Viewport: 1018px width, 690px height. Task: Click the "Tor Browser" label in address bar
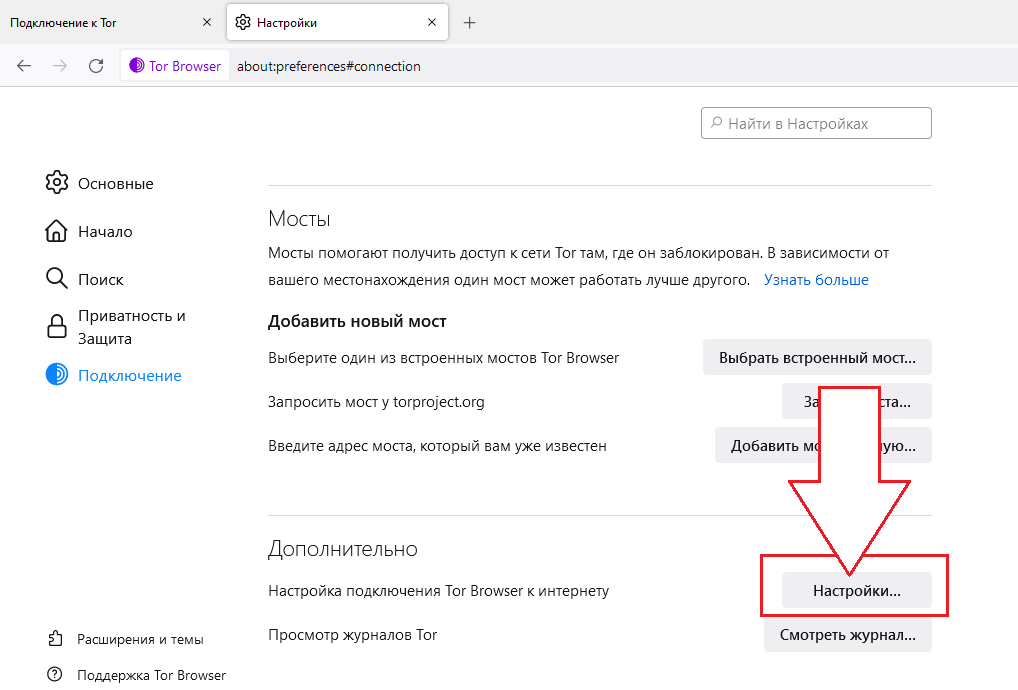tap(185, 66)
